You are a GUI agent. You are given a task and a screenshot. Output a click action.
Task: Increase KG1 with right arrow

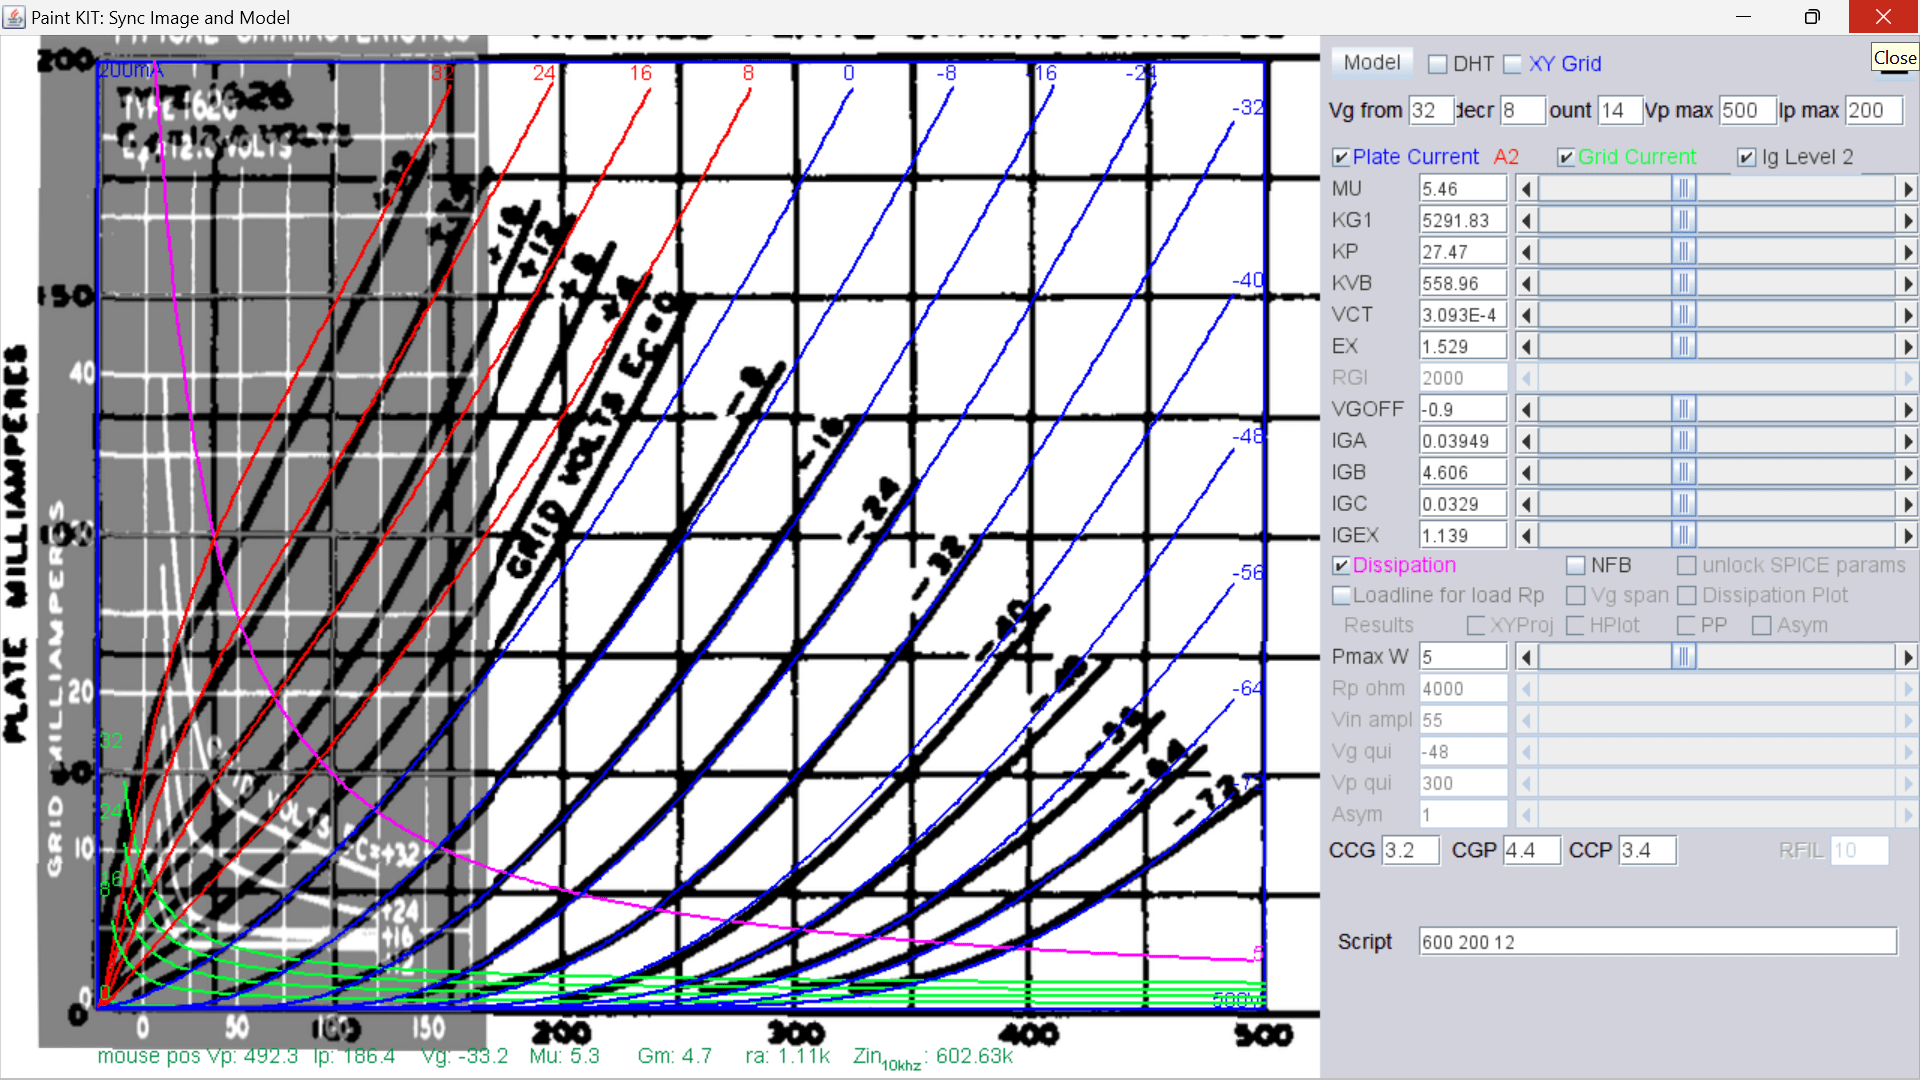tap(1907, 220)
